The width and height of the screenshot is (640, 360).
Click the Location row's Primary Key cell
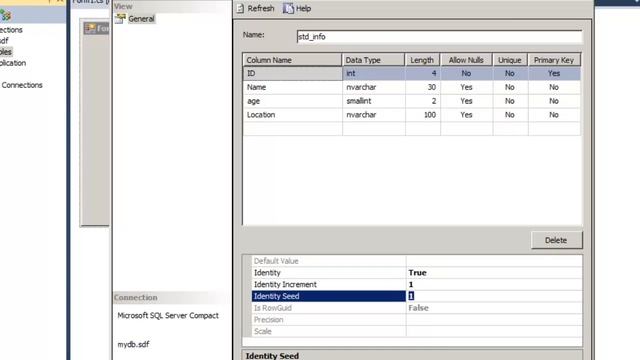pos(554,115)
